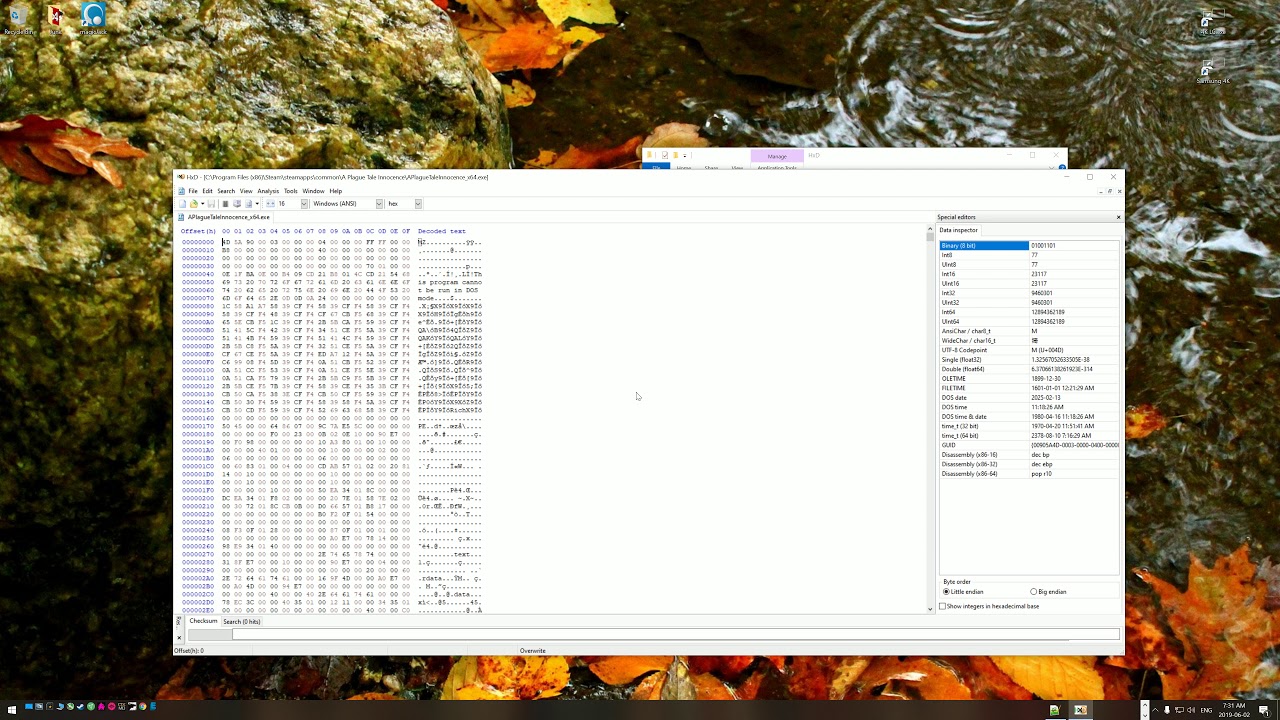Click the Windows Start button
This screenshot has width=1280, height=720.
click(12, 710)
